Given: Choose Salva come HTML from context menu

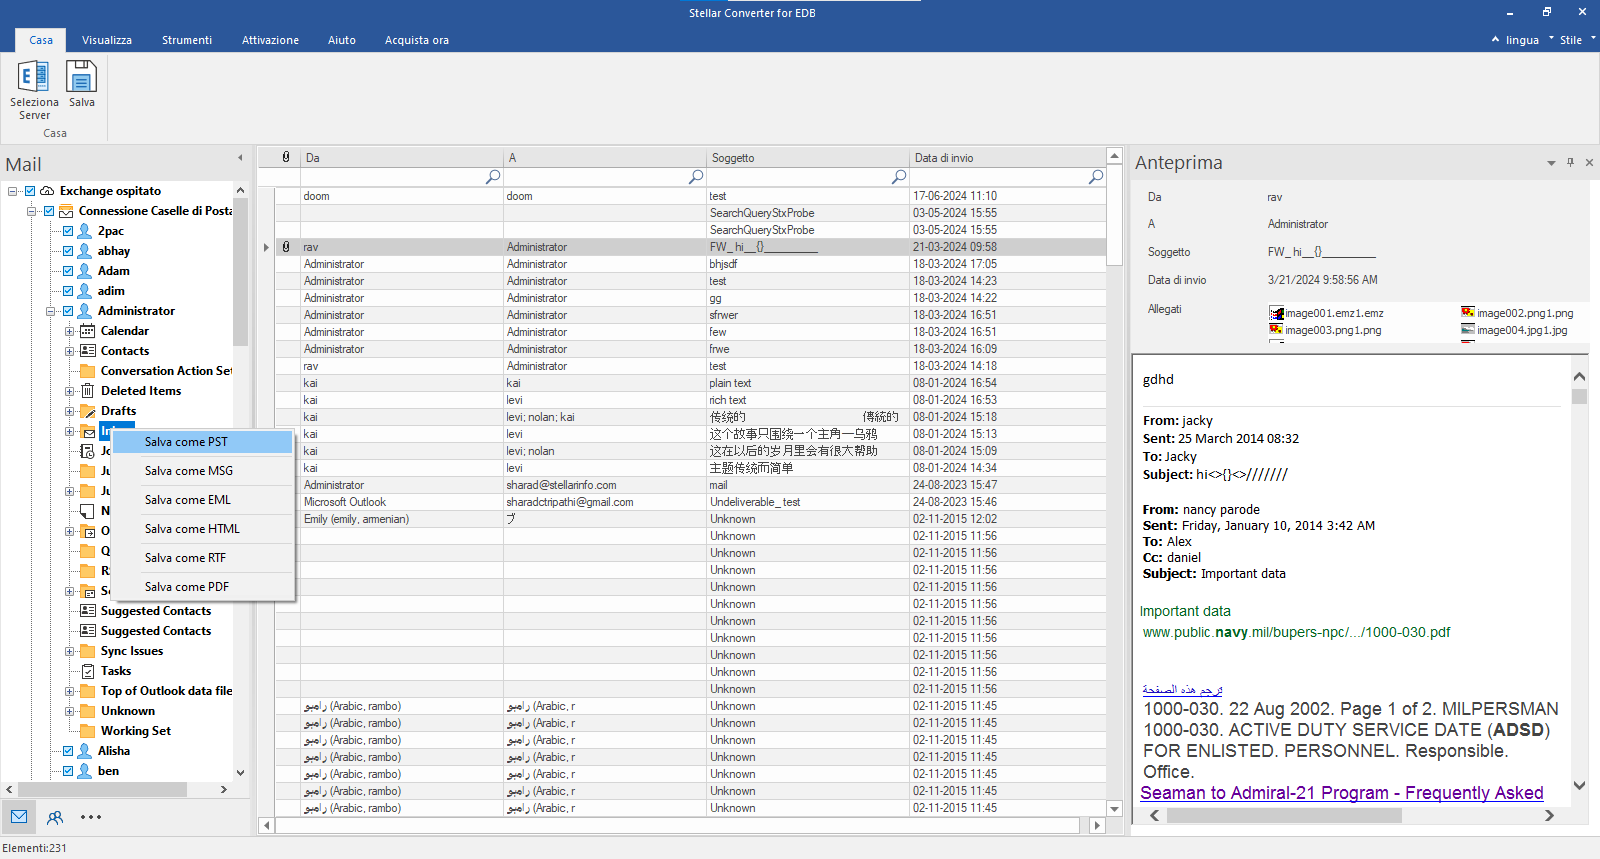Looking at the screenshot, I should pyautogui.click(x=203, y=529).
